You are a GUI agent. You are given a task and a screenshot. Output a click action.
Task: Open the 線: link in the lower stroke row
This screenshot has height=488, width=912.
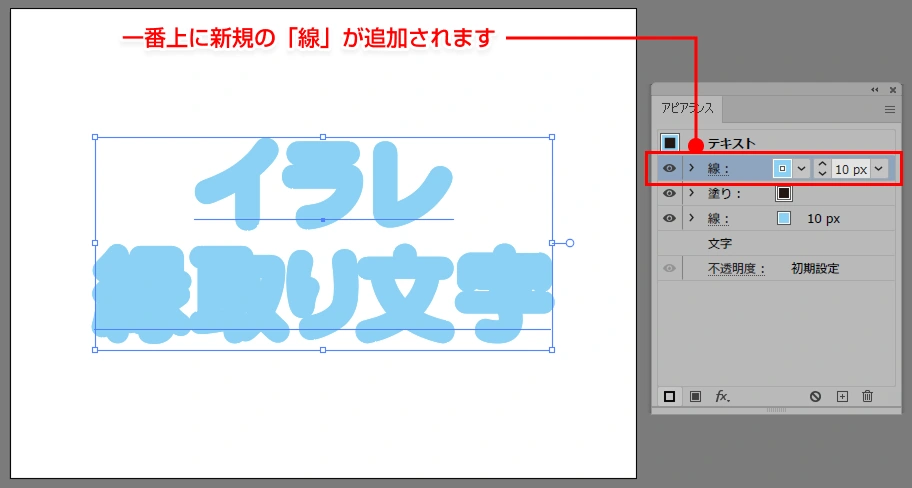tap(718, 219)
